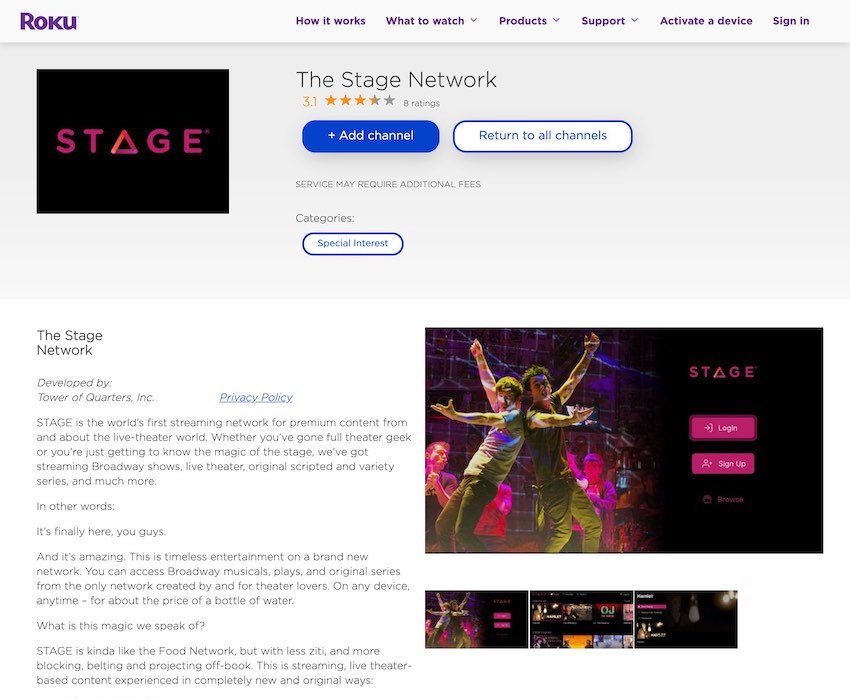Image resolution: width=850 pixels, height=699 pixels.
Task: Click the channel title The Stage Network
Action: [x=396, y=80]
